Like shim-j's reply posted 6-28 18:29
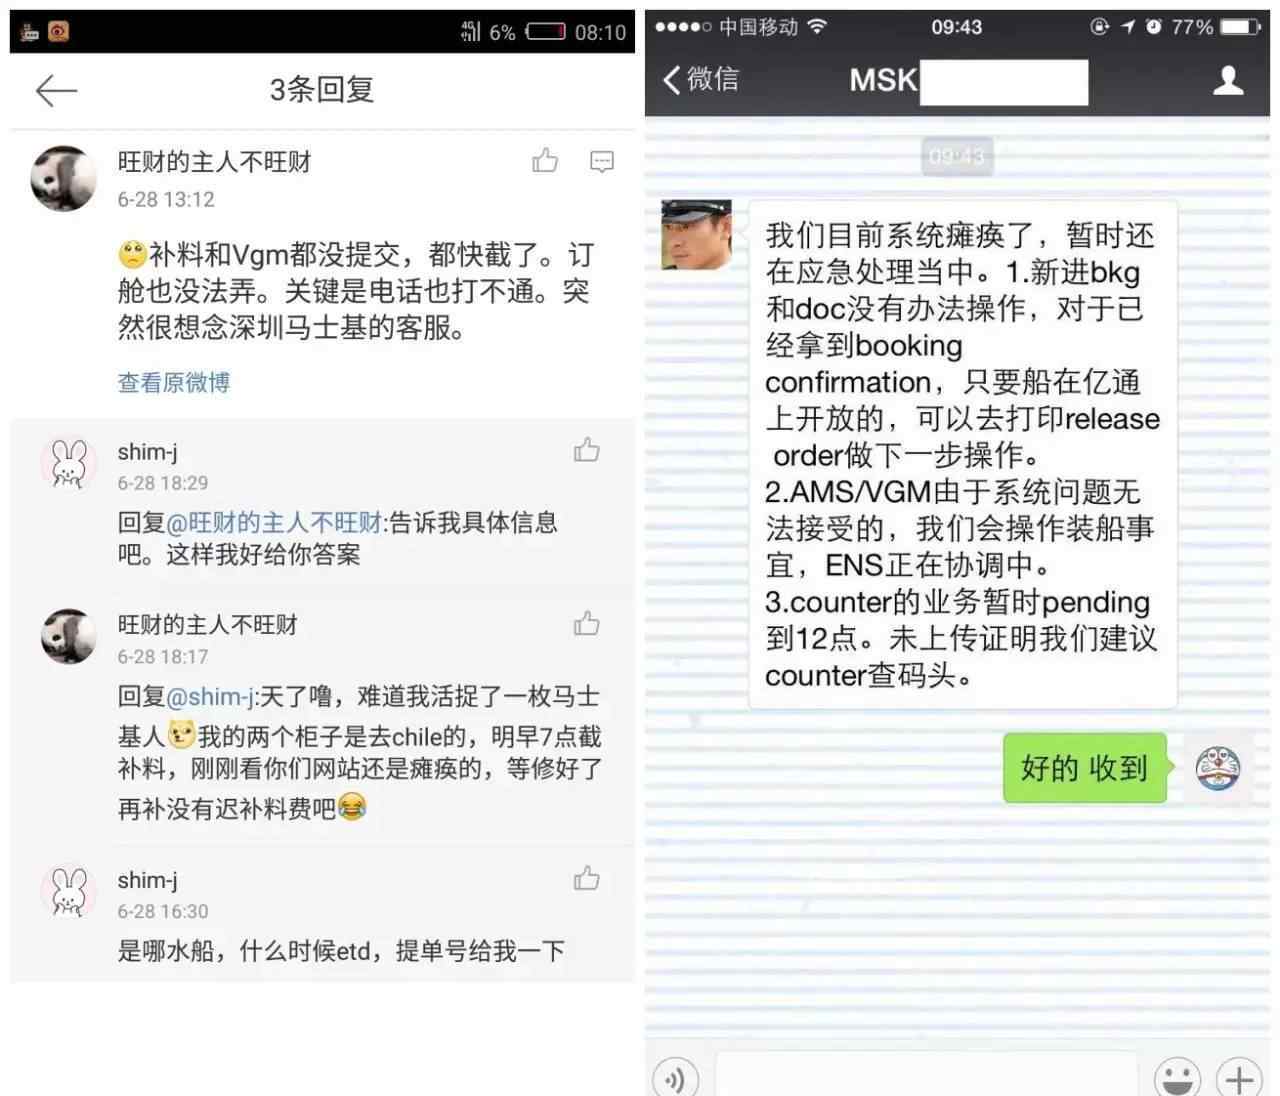This screenshot has width=1280, height=1096. click(x=586, y=450)
